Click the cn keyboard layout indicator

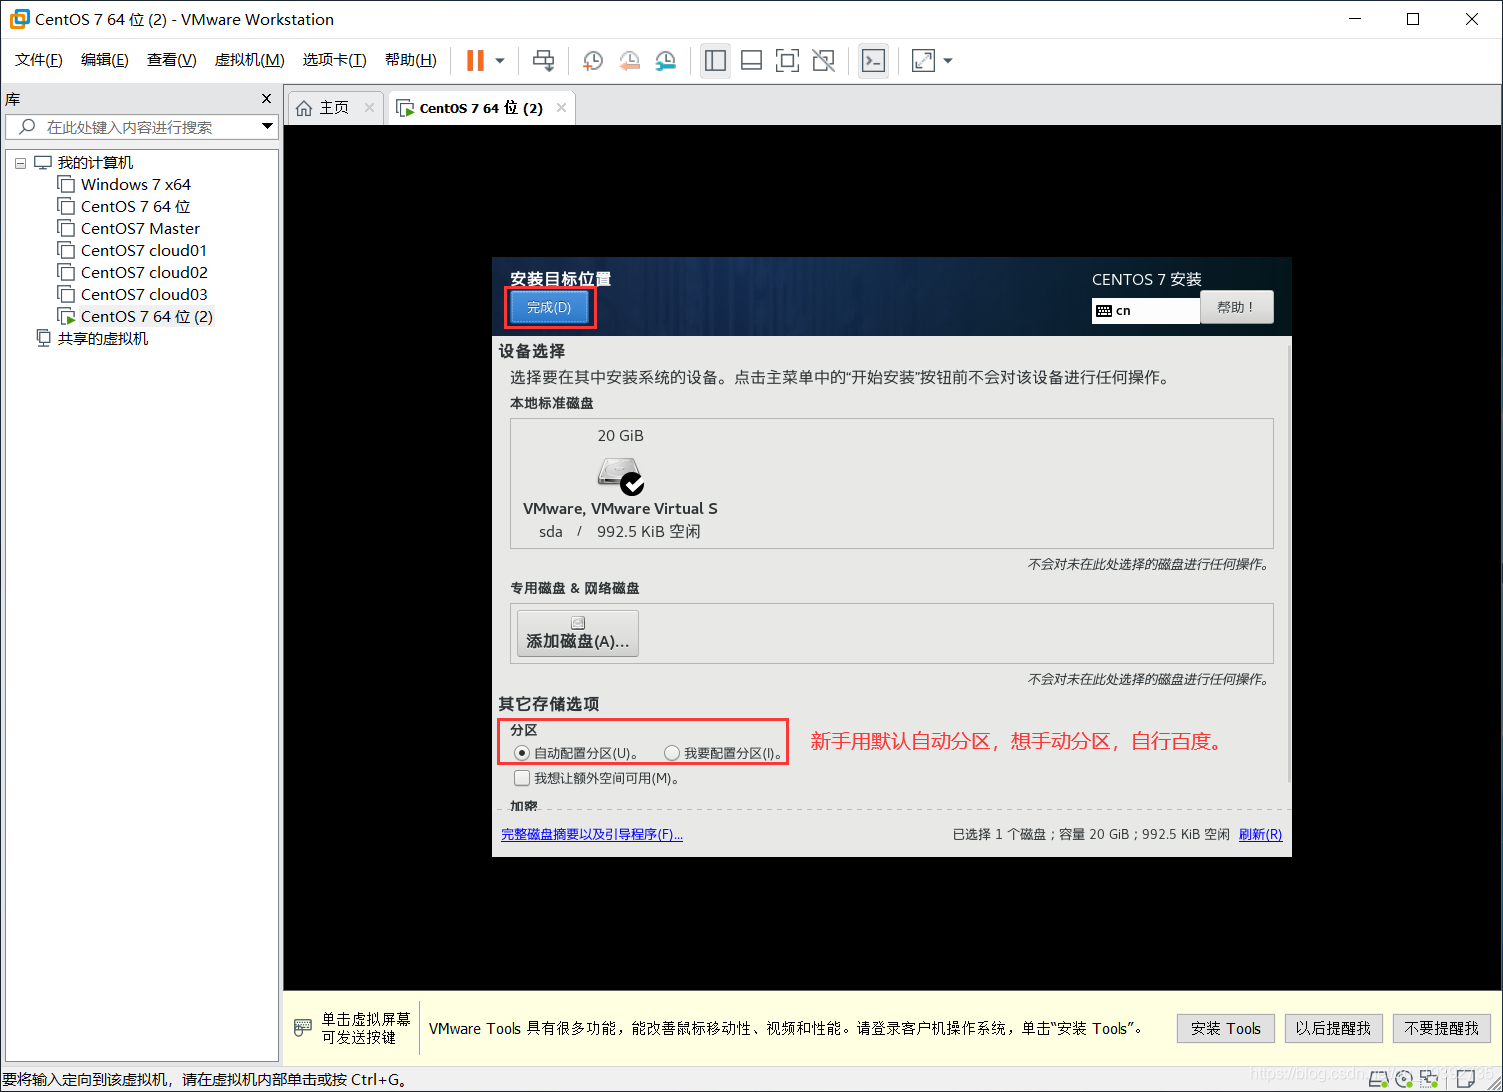tap(1145, 310)
